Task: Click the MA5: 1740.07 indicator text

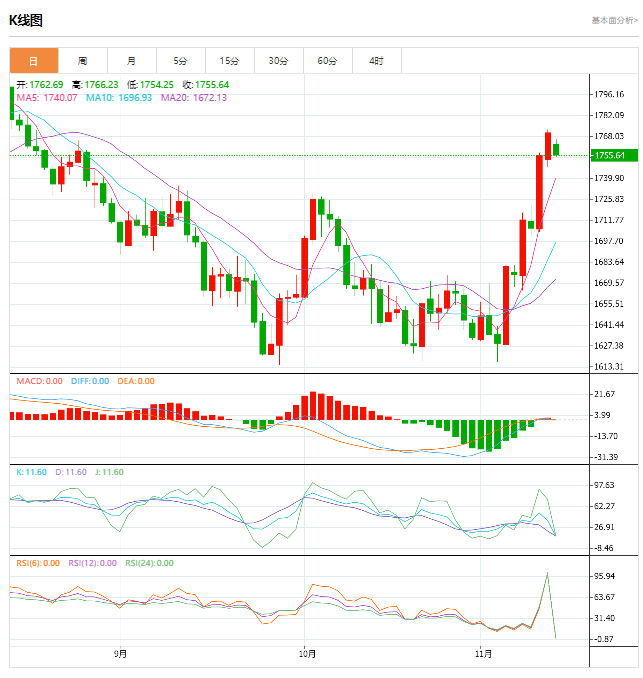Action: pos(47,98)
